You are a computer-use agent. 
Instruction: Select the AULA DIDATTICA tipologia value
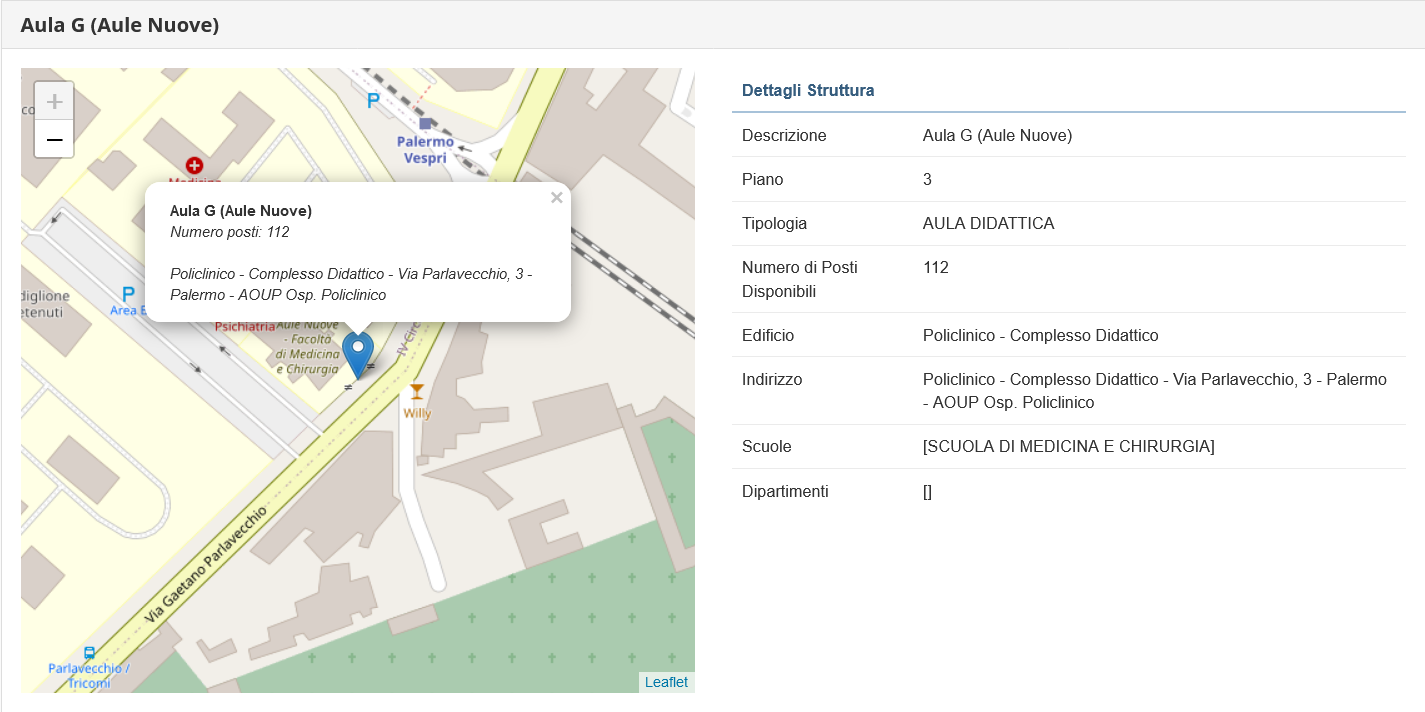[x=988, y=224]
